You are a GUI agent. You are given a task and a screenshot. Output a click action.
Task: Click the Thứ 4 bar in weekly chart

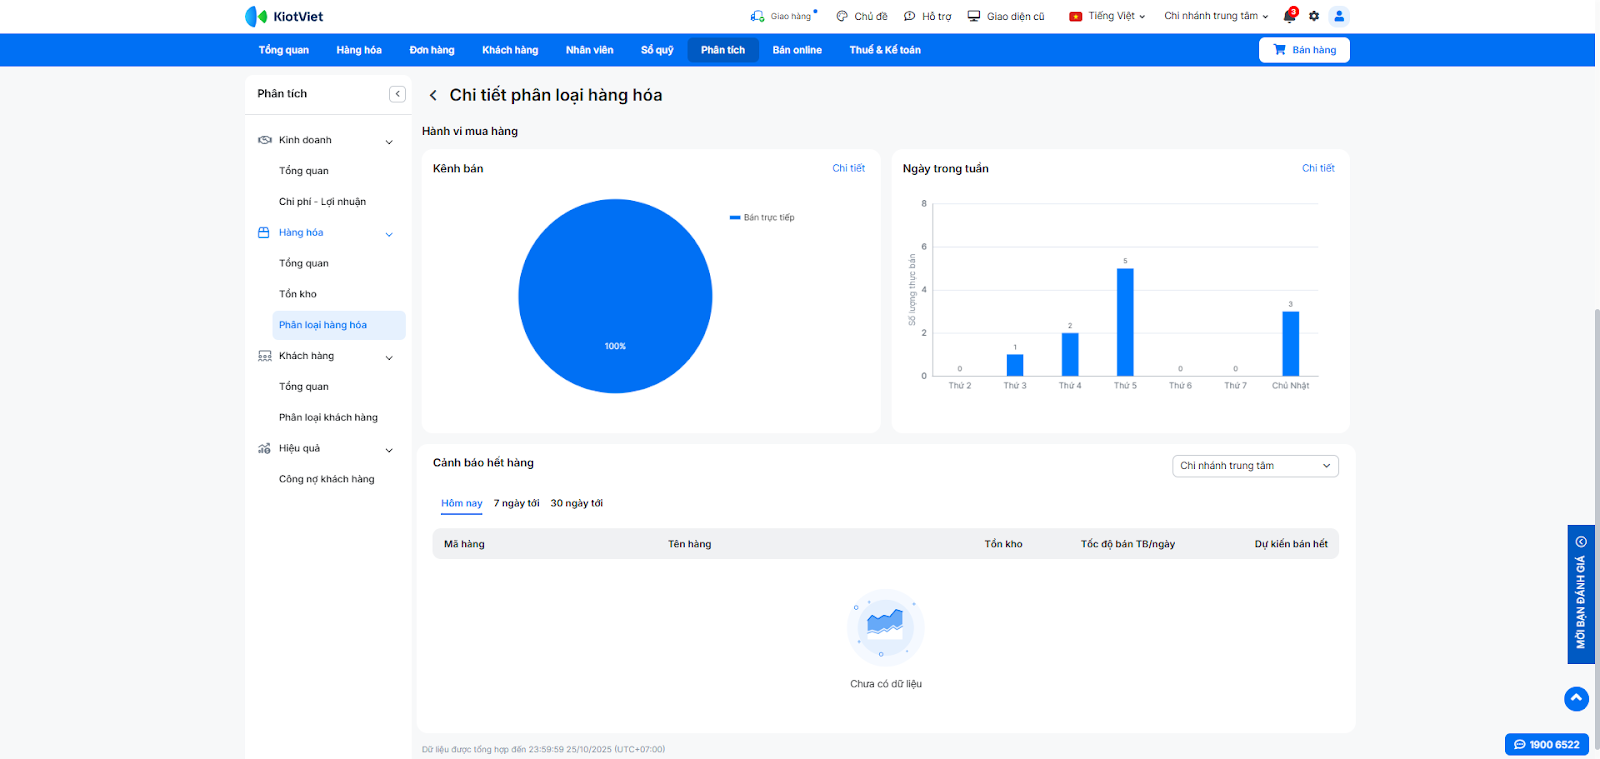(x=1070, y=354)
